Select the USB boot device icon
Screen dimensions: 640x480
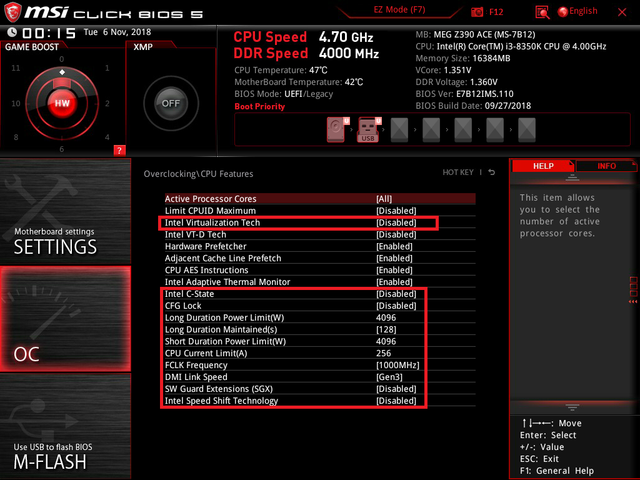pyautogui.click(x=369, y=129)
